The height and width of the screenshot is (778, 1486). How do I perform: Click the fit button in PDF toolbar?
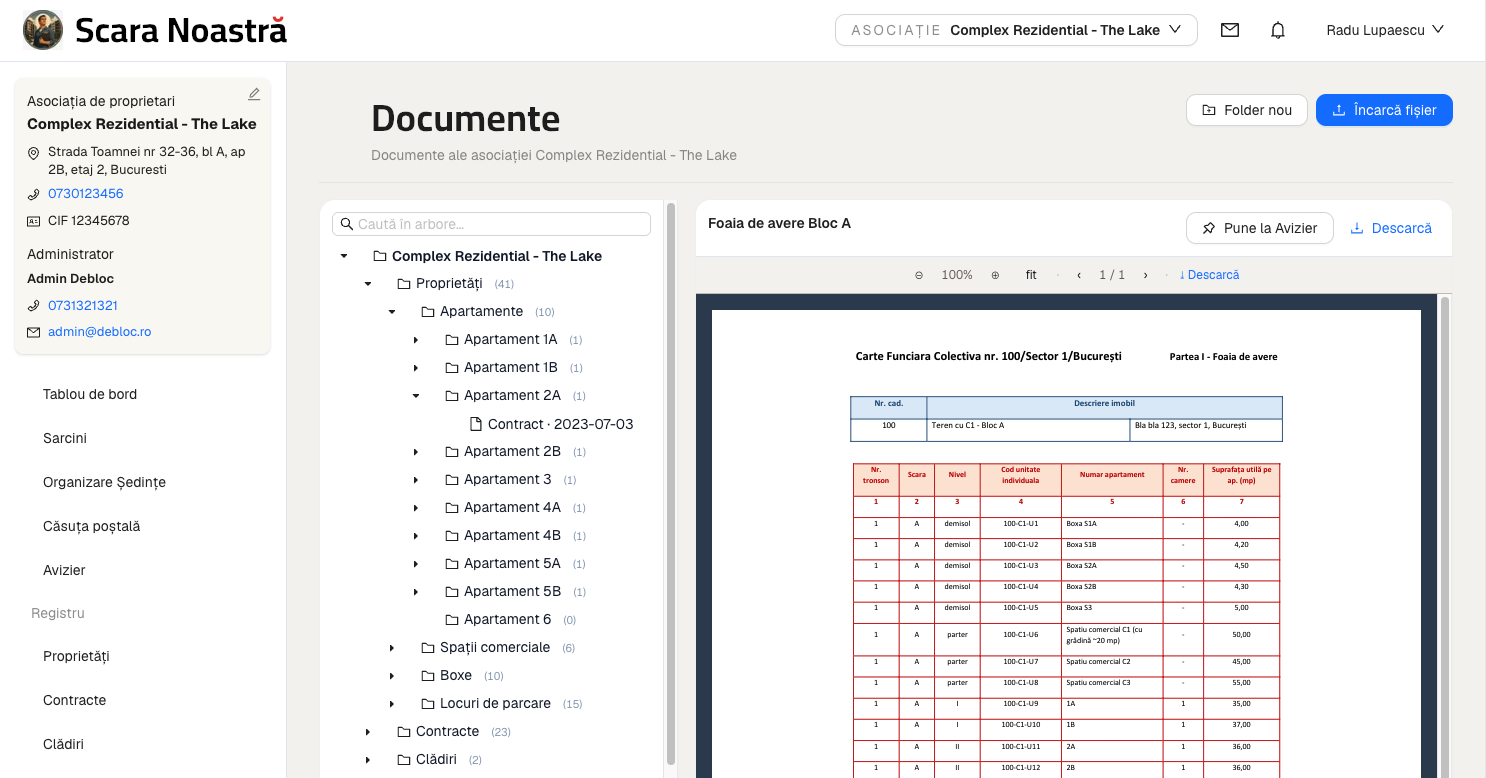(1031, 275)
